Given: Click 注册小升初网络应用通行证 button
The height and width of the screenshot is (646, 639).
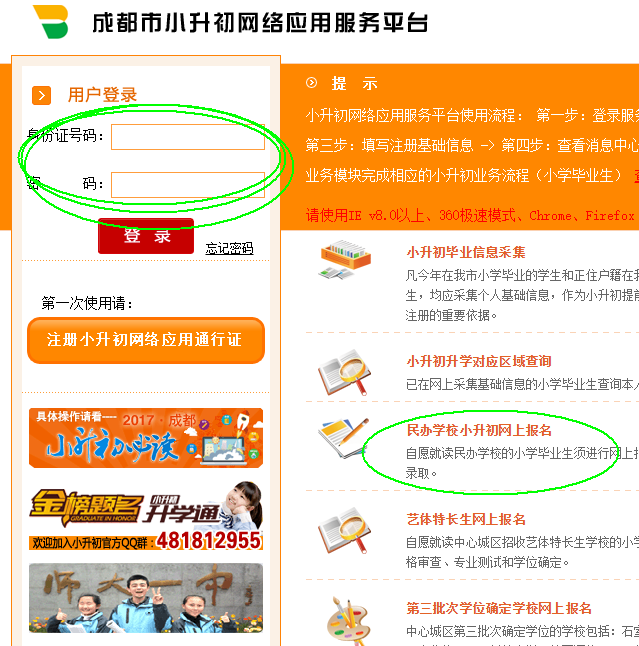Looking at the screenshot, I should [x=146, y=340].
